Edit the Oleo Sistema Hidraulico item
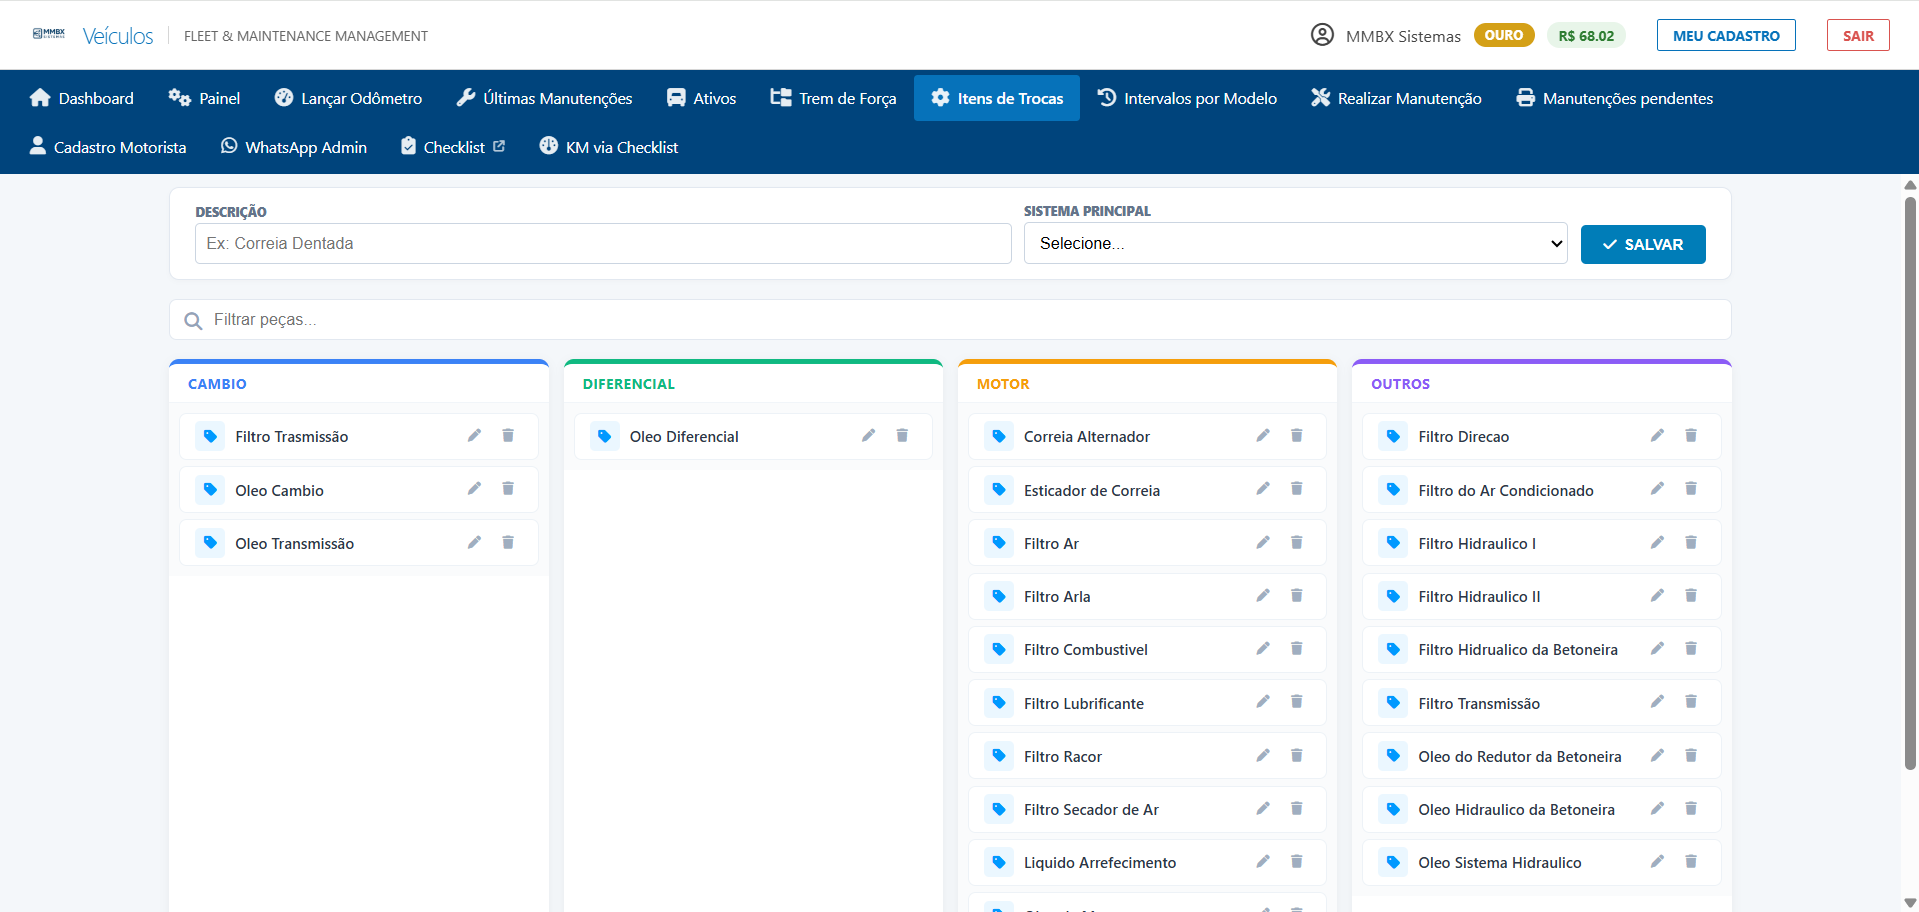 [x=1657, y=861]
